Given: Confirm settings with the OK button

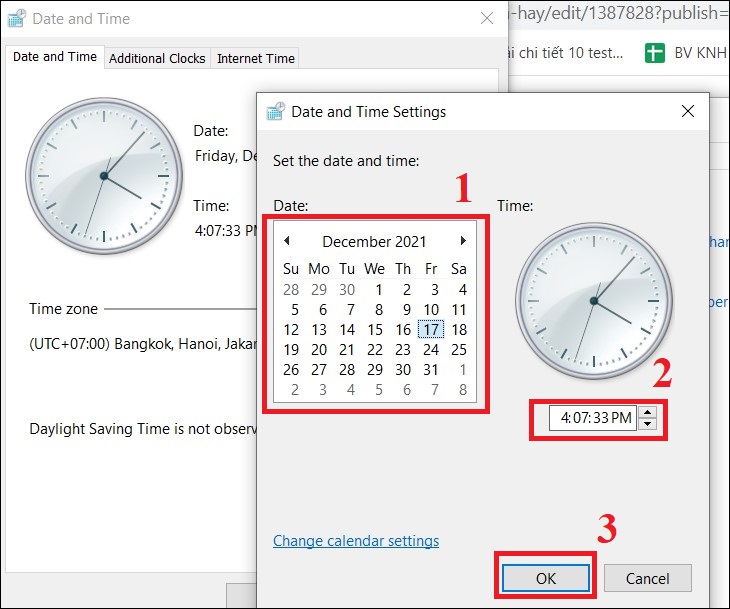Looking at the screenshot, I should click(546, 578).
